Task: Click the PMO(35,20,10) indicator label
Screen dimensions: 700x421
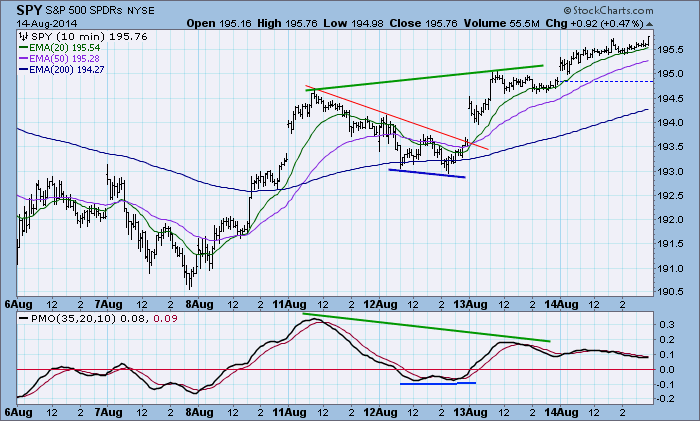Action: [x=73, y=319]
